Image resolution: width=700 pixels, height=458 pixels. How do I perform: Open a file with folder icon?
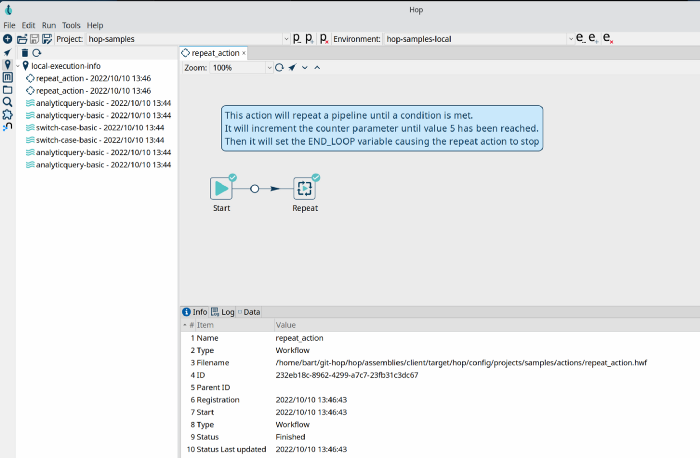[x=22, y=39]
